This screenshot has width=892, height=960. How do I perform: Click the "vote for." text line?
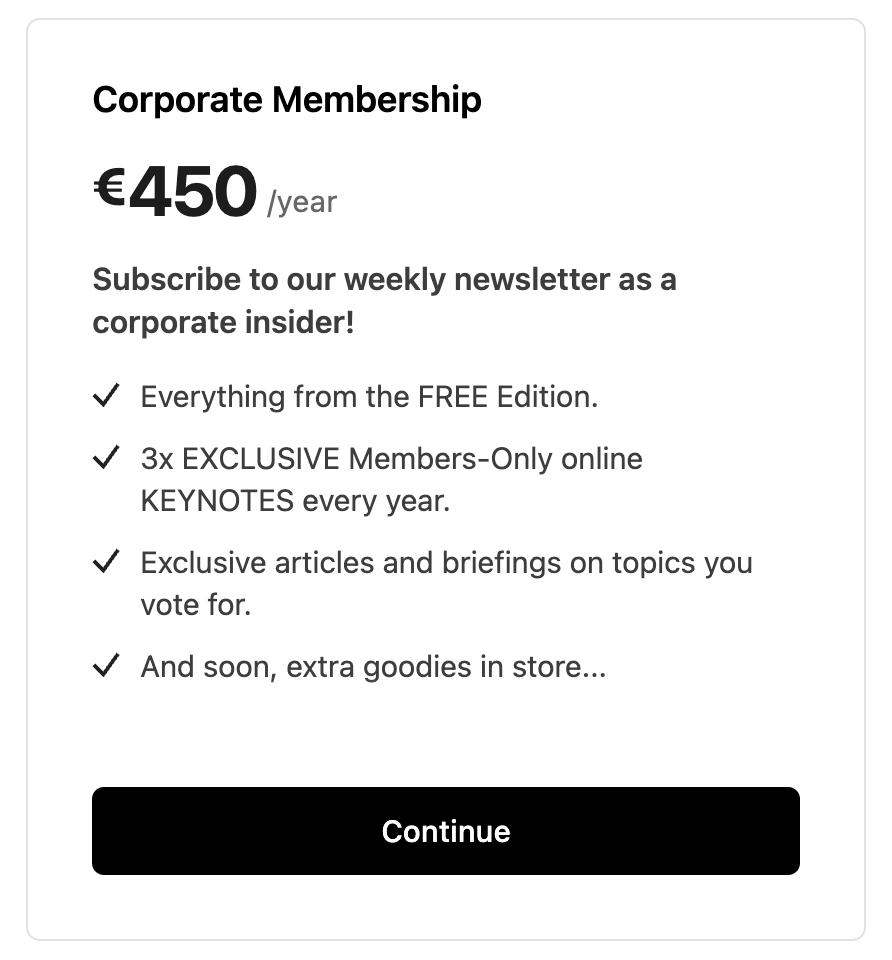point(195,604)
